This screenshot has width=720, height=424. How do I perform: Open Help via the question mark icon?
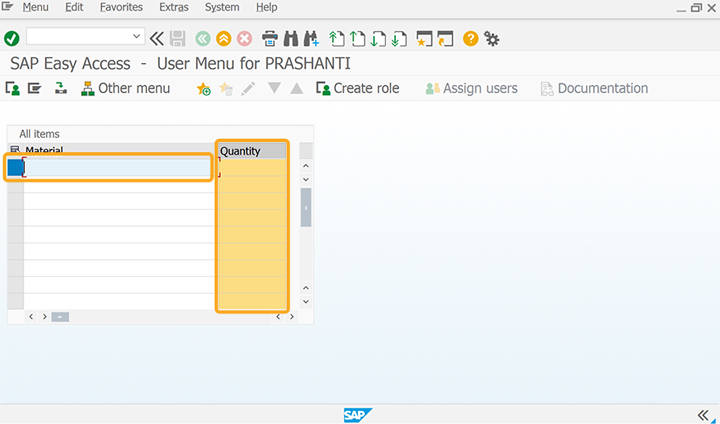(471, 39)
